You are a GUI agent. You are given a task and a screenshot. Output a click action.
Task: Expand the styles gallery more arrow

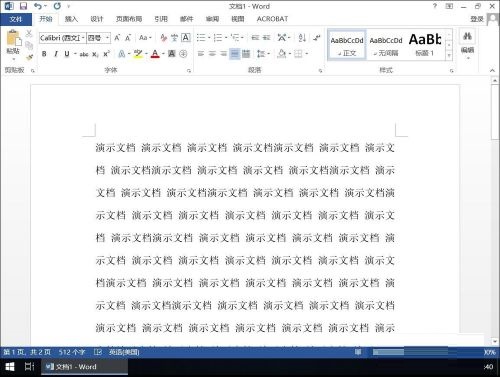pyautogui.click(x=449, y=56)
